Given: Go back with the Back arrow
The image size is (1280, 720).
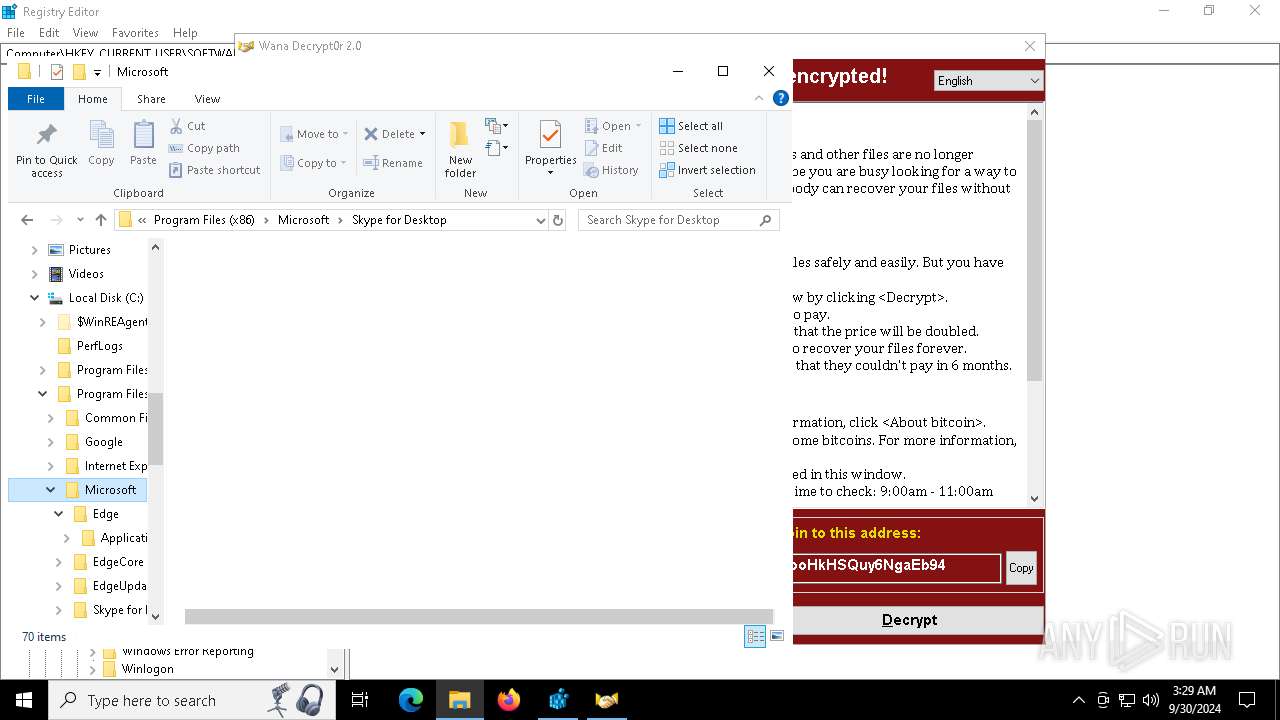Looking at the screenshot, I should pos(27,220).
